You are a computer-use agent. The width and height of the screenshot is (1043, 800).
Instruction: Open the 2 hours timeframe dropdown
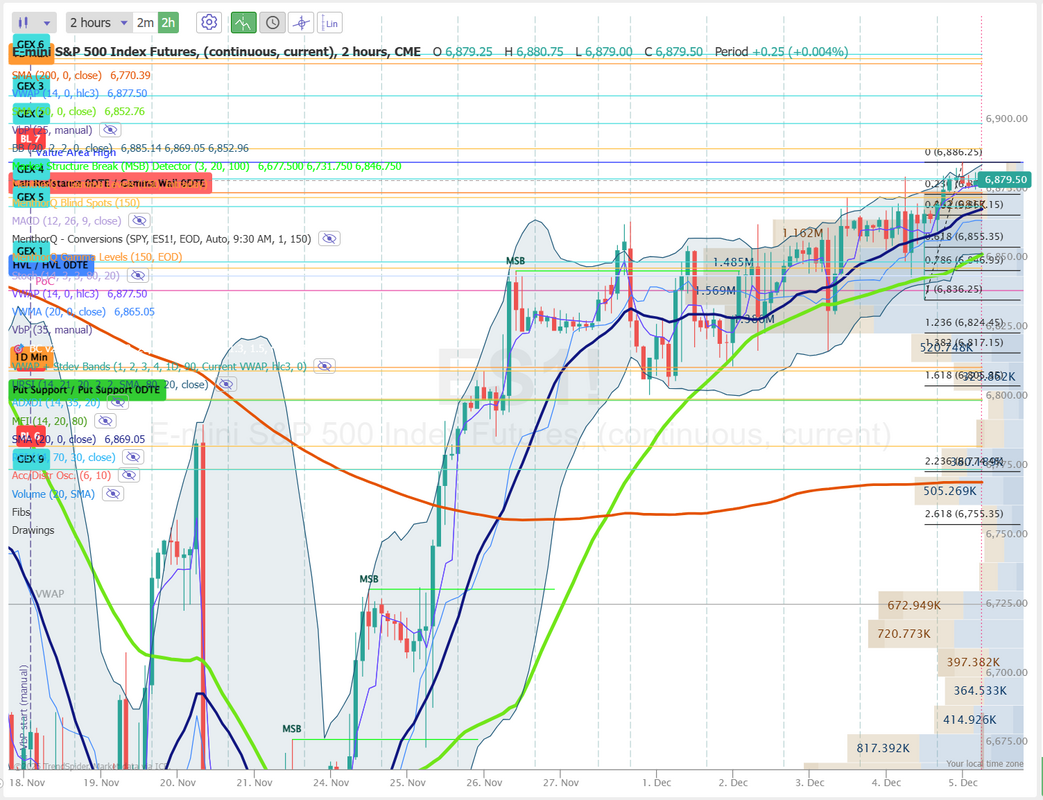click(x=97, y=22)
